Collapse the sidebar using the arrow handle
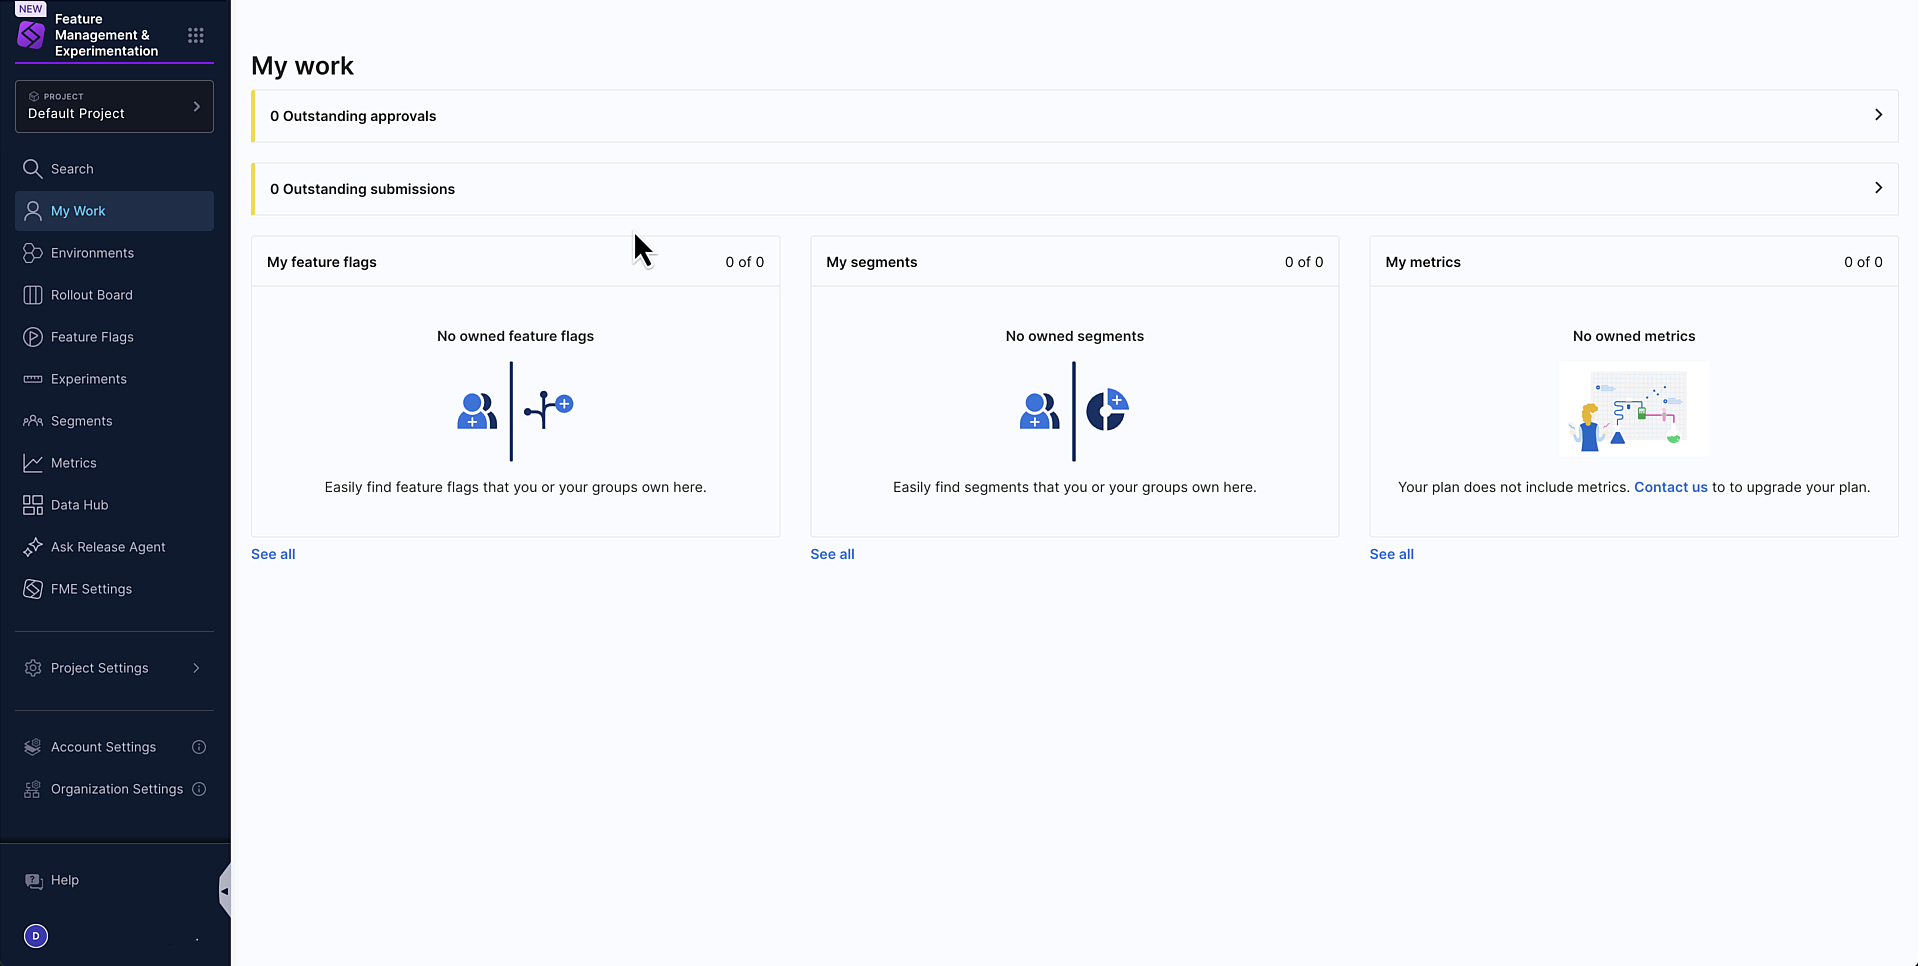1928x966 pixels. pyautogui.click(x=225, y=891)
